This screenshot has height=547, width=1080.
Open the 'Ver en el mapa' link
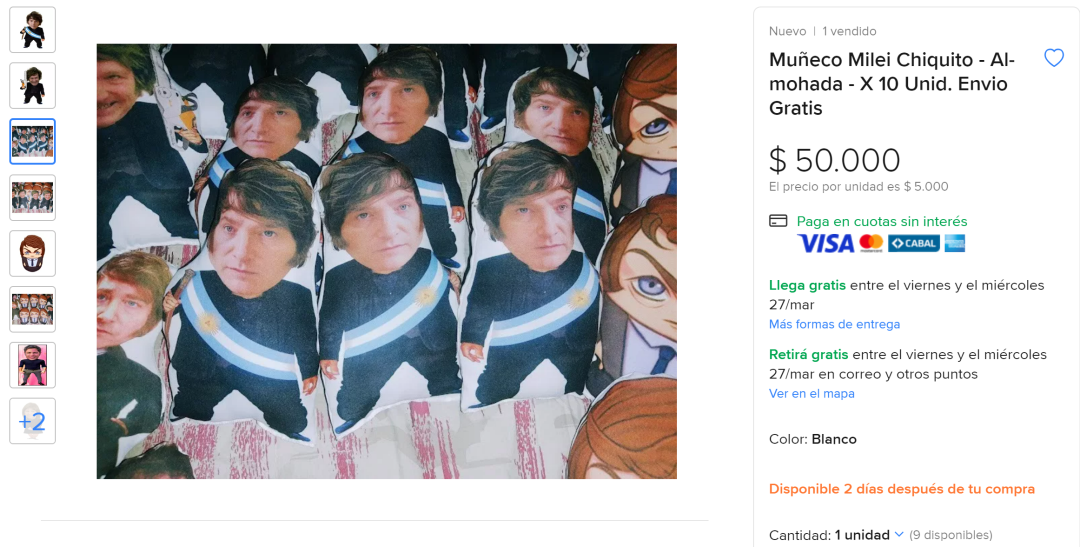click(x=811, y=393)
